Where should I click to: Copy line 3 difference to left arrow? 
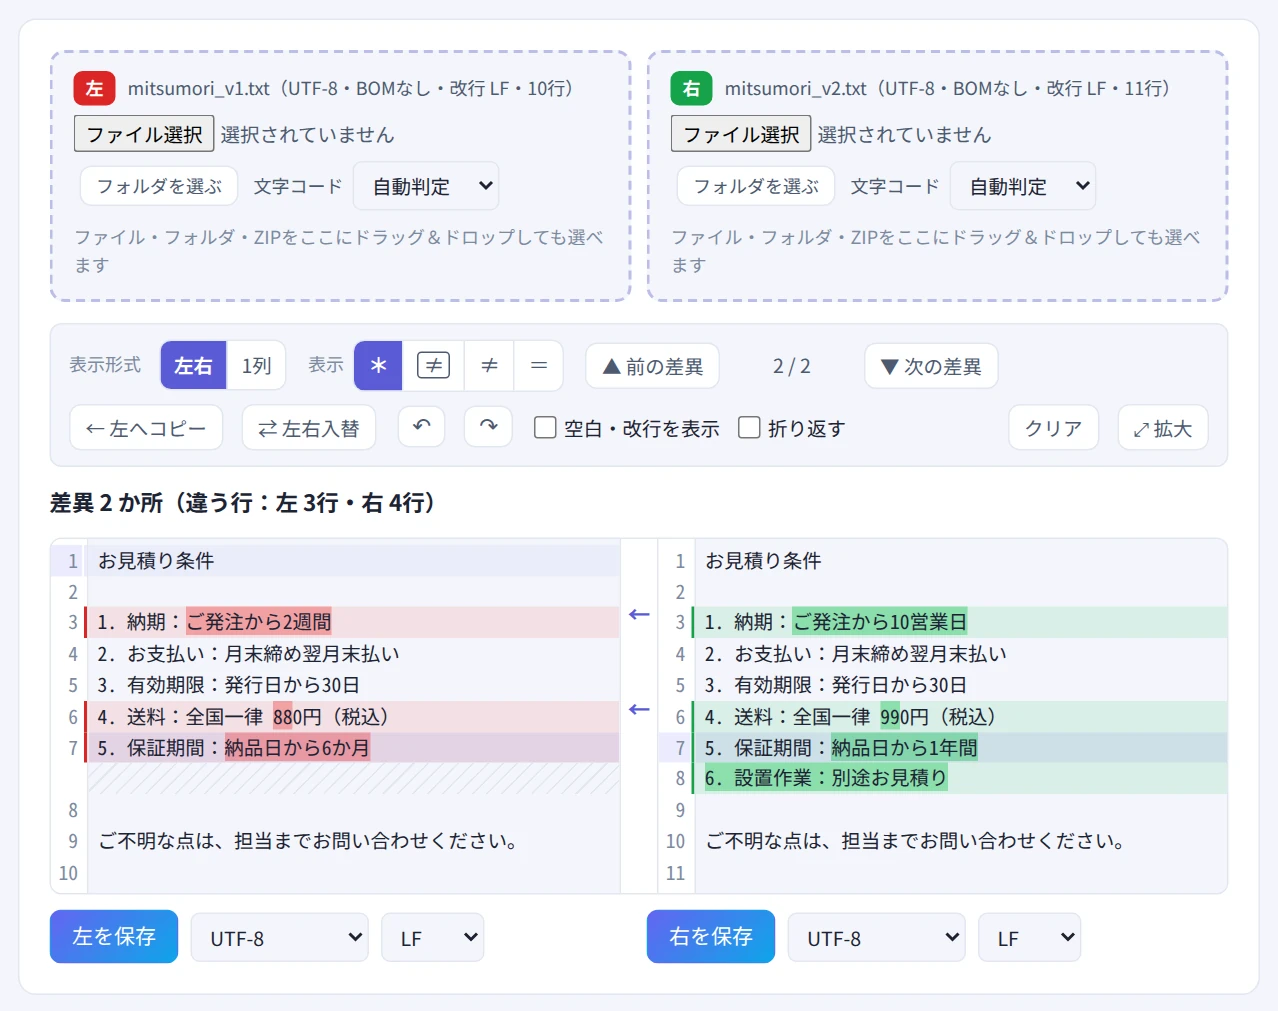(639, 615)
